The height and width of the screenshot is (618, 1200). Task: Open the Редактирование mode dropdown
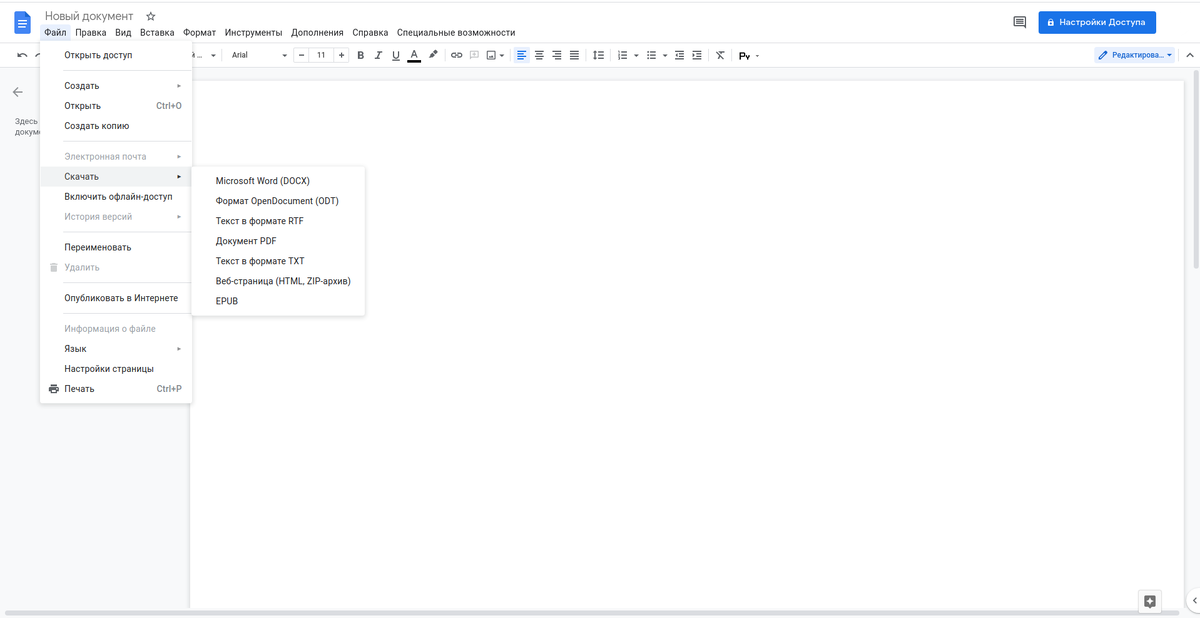1135,55
